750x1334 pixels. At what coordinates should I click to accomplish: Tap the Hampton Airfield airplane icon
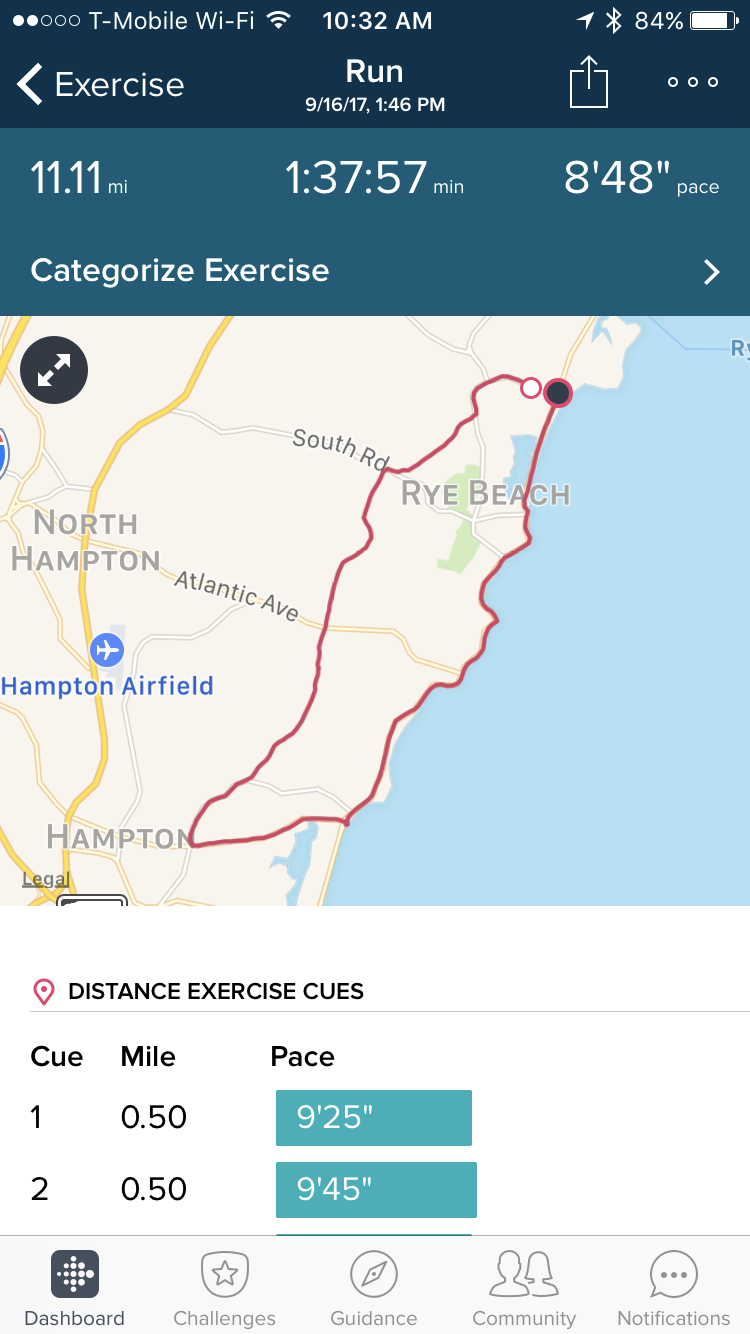pyautogui.click(x=106, y=650)
